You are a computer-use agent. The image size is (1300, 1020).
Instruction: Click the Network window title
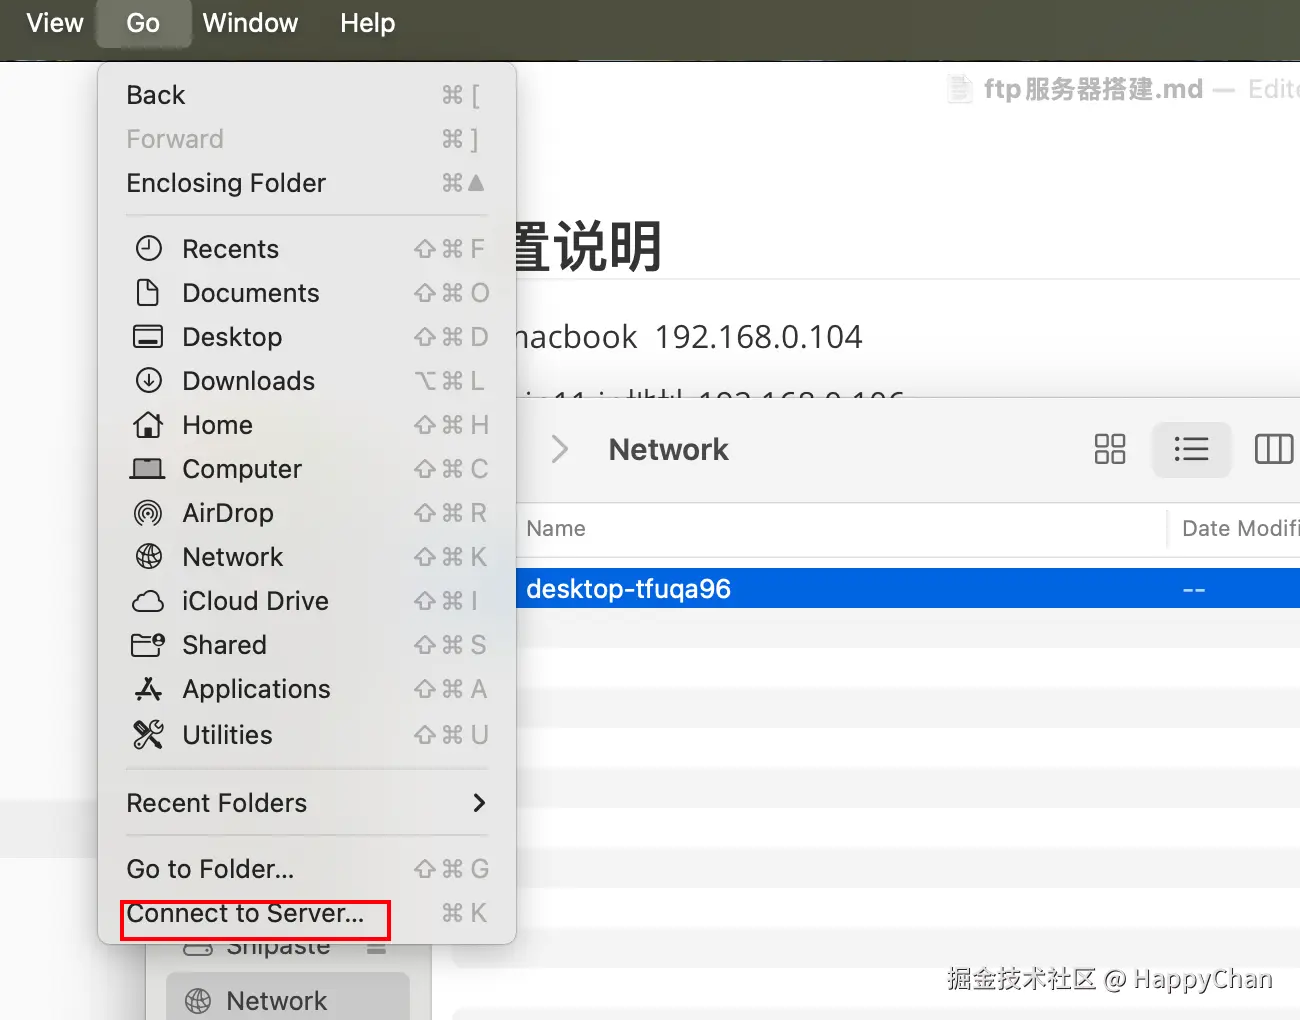pos(668,450)
